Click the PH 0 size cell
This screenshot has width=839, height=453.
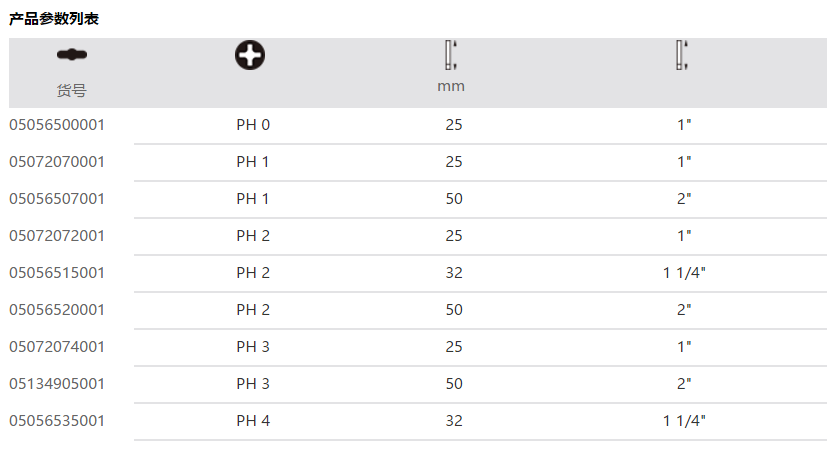coord(253,125)
